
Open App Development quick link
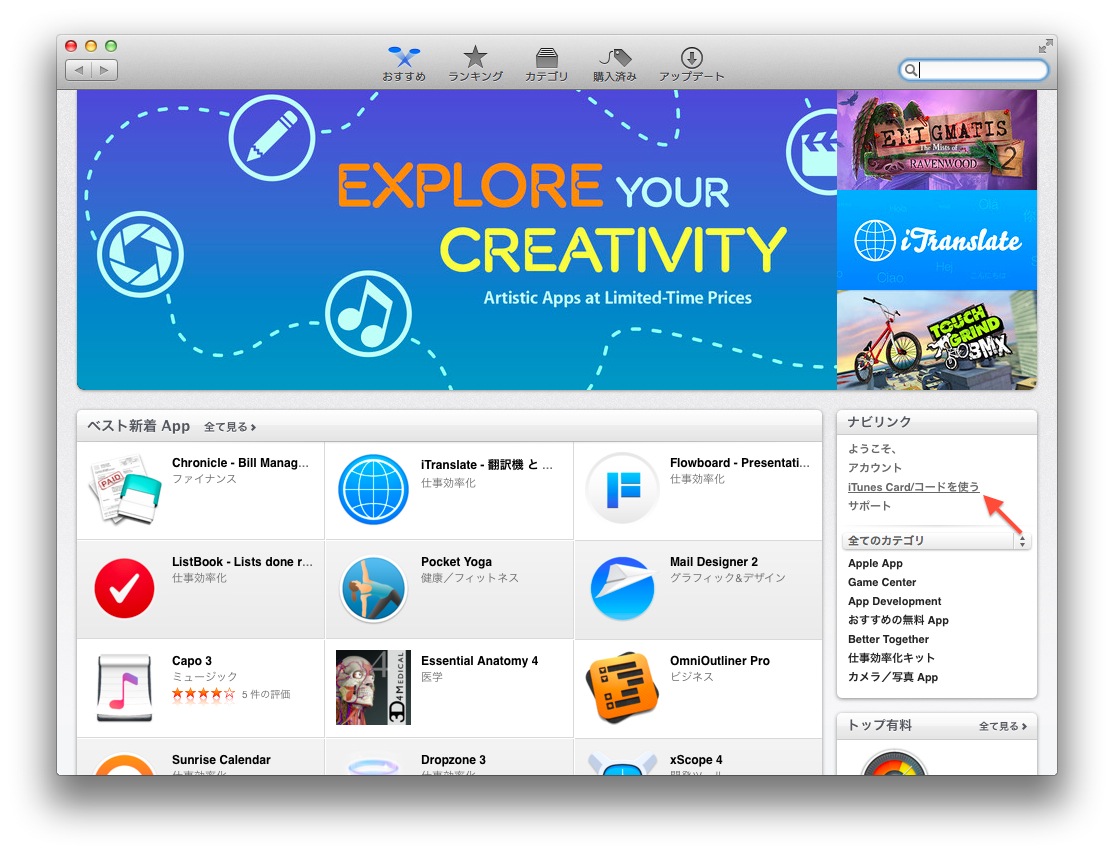tap(894, 602)
